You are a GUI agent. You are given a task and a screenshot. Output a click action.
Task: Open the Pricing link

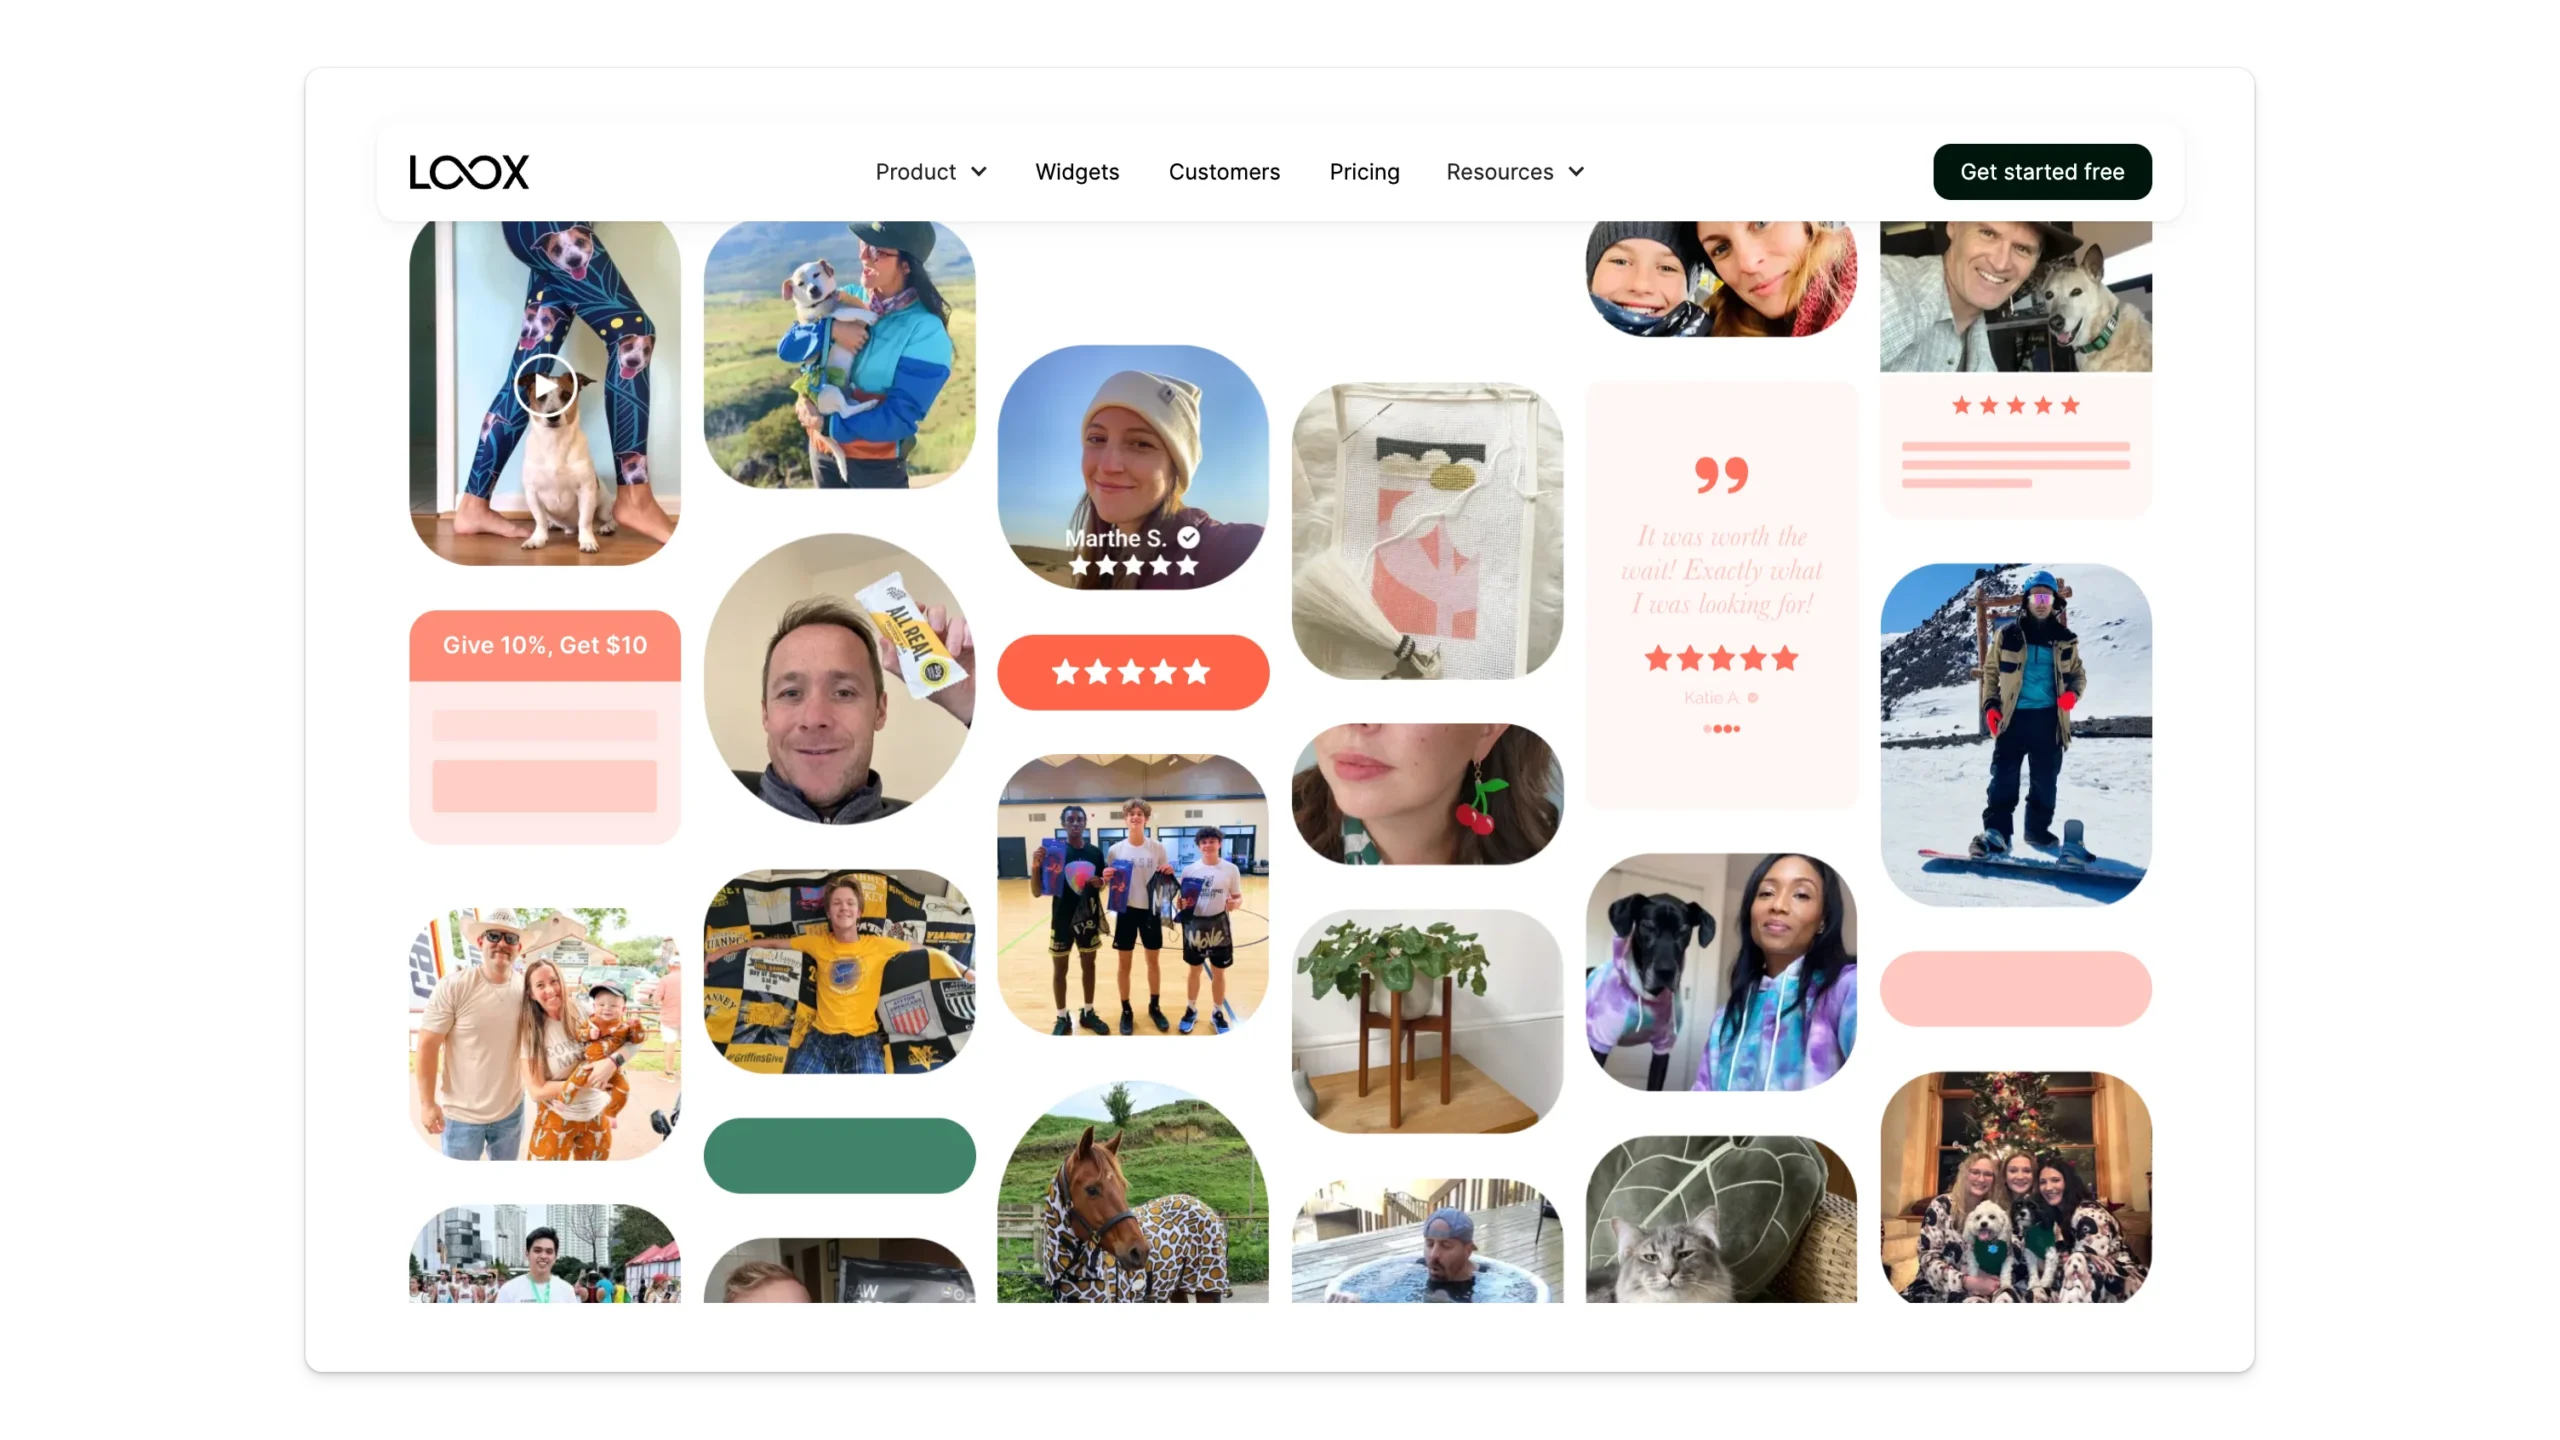(1364, 172)
